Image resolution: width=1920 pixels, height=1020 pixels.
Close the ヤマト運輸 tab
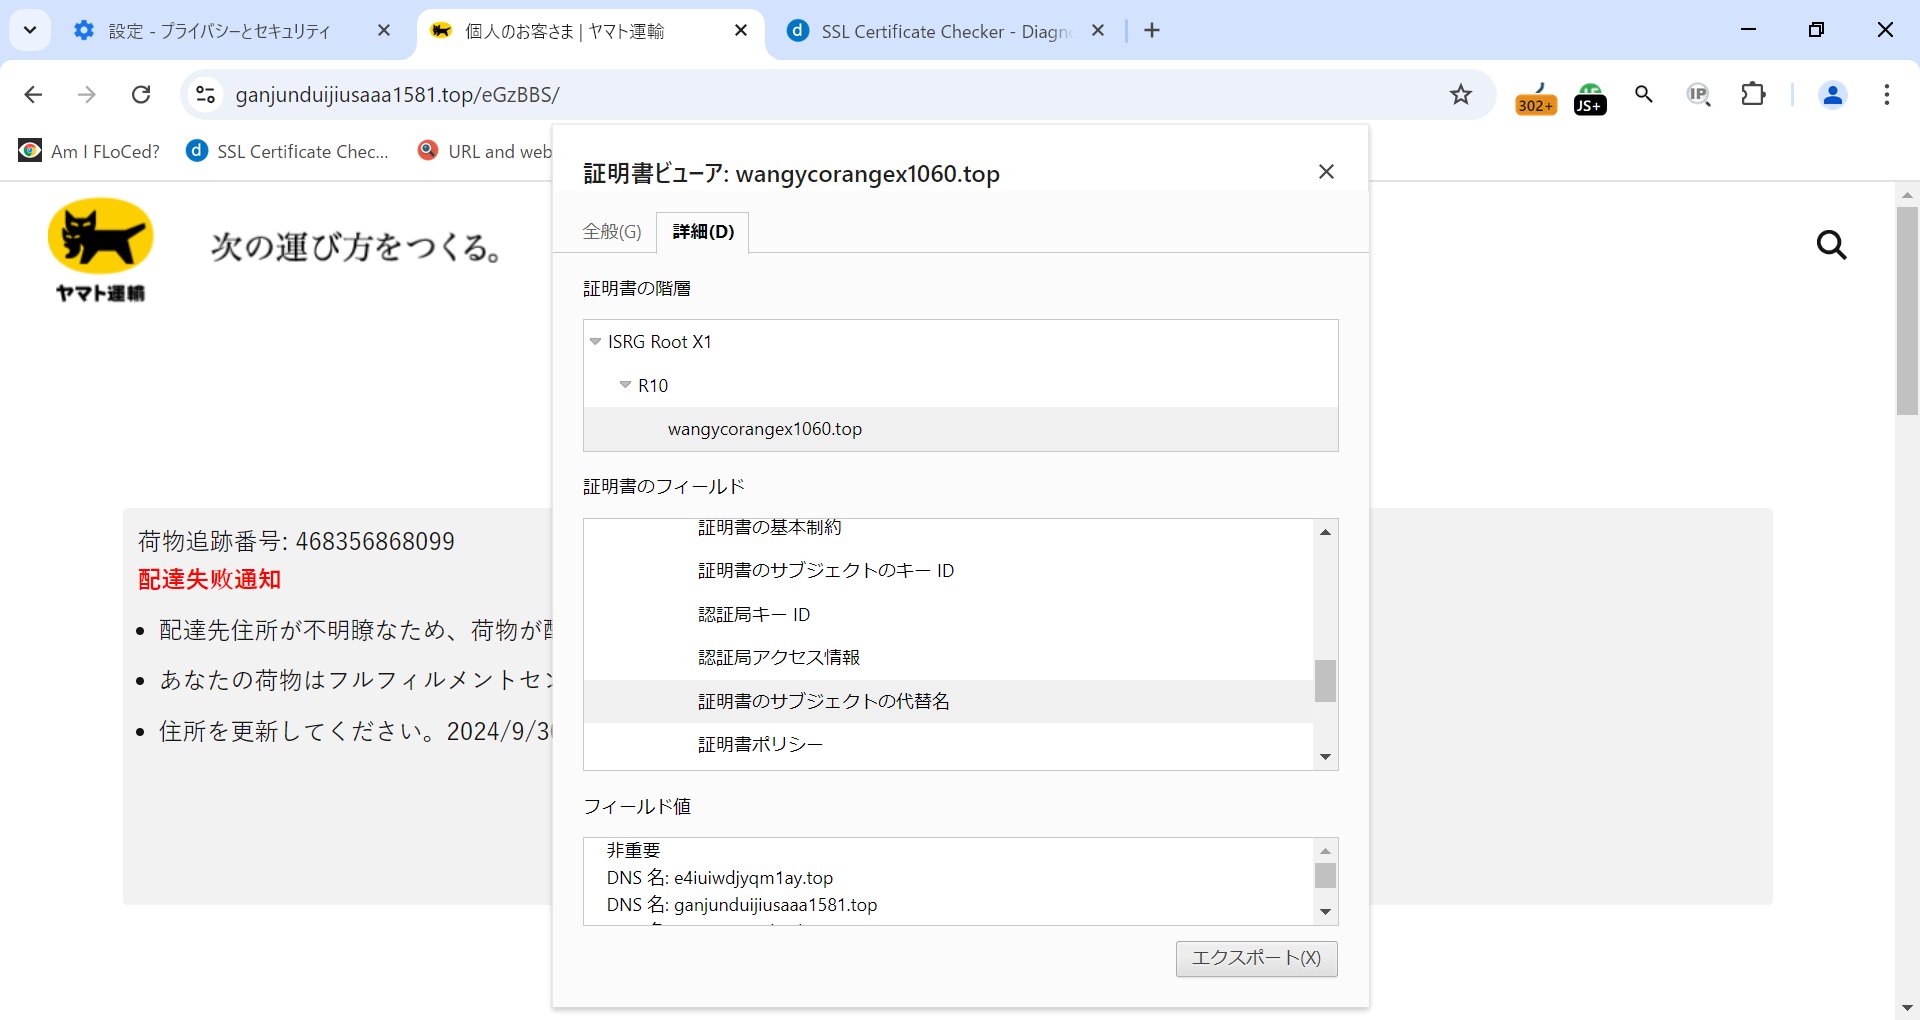pyautogui.click(x=741, y=31)
